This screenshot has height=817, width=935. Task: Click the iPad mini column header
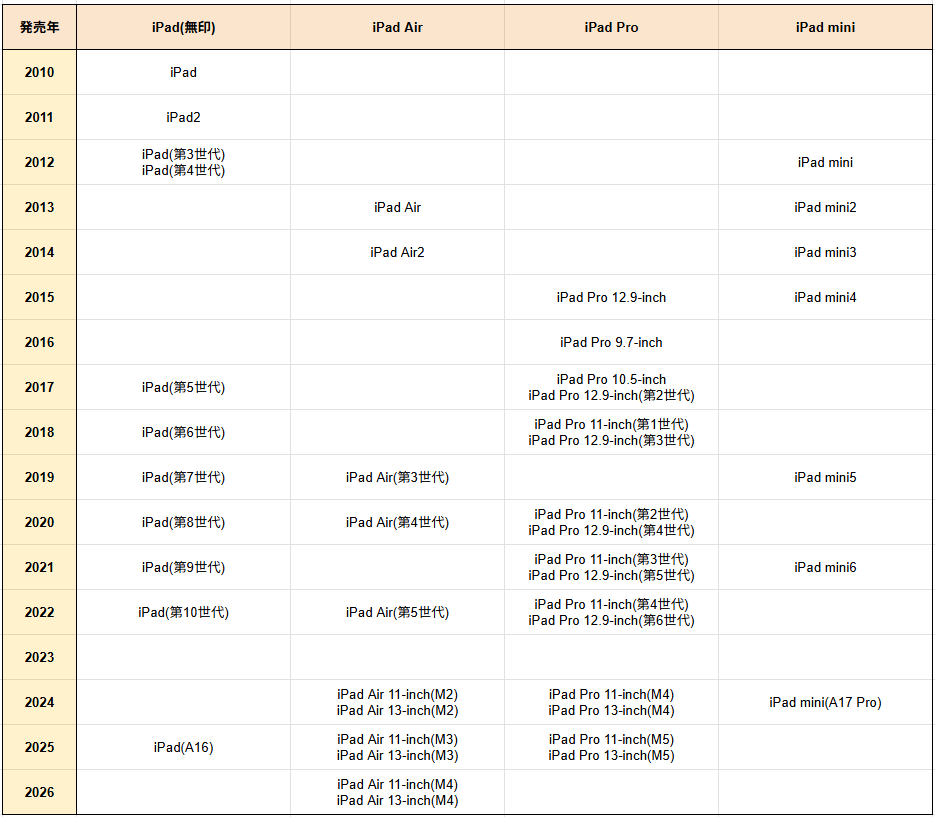coord(825,27)
